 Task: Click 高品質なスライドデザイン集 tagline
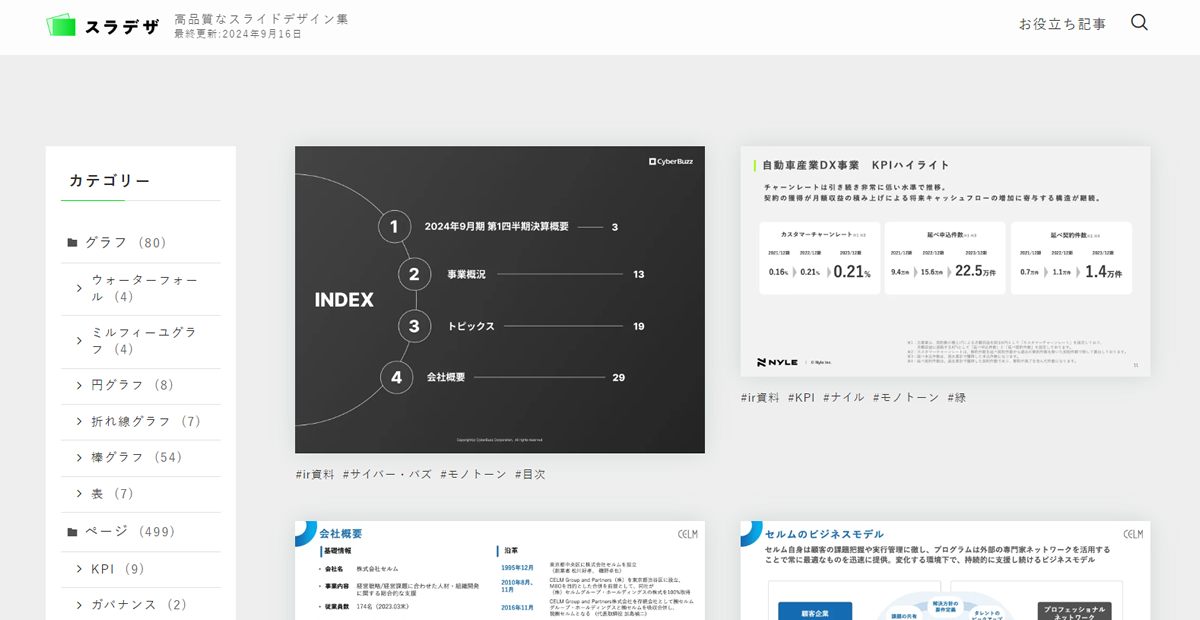261,19
